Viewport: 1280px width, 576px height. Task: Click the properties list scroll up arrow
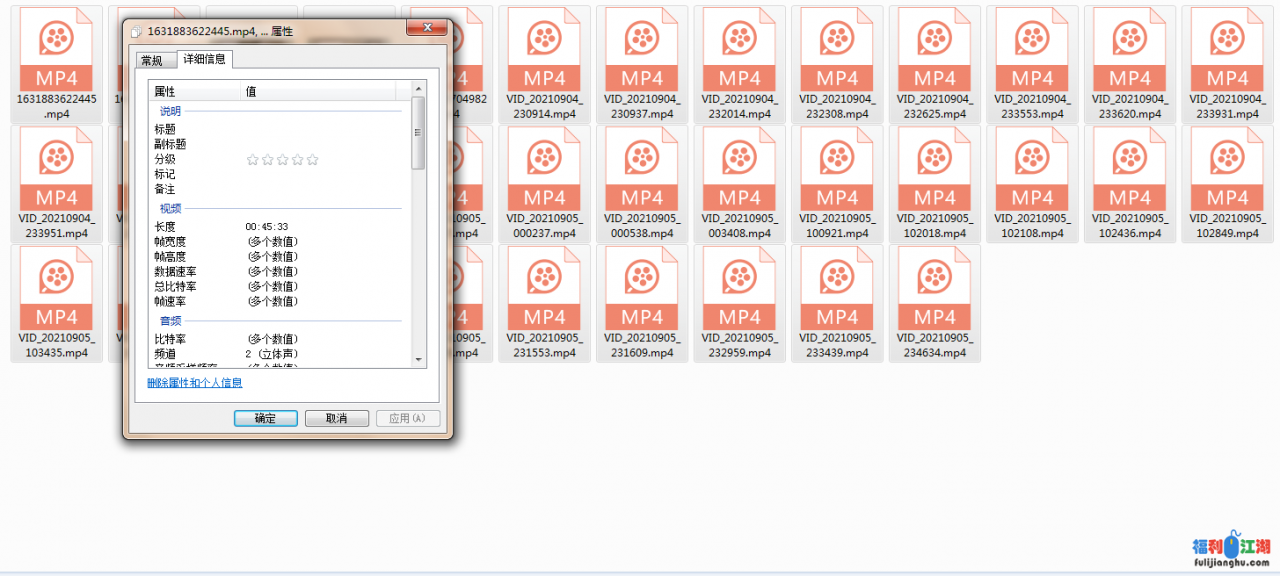(419, 91)
